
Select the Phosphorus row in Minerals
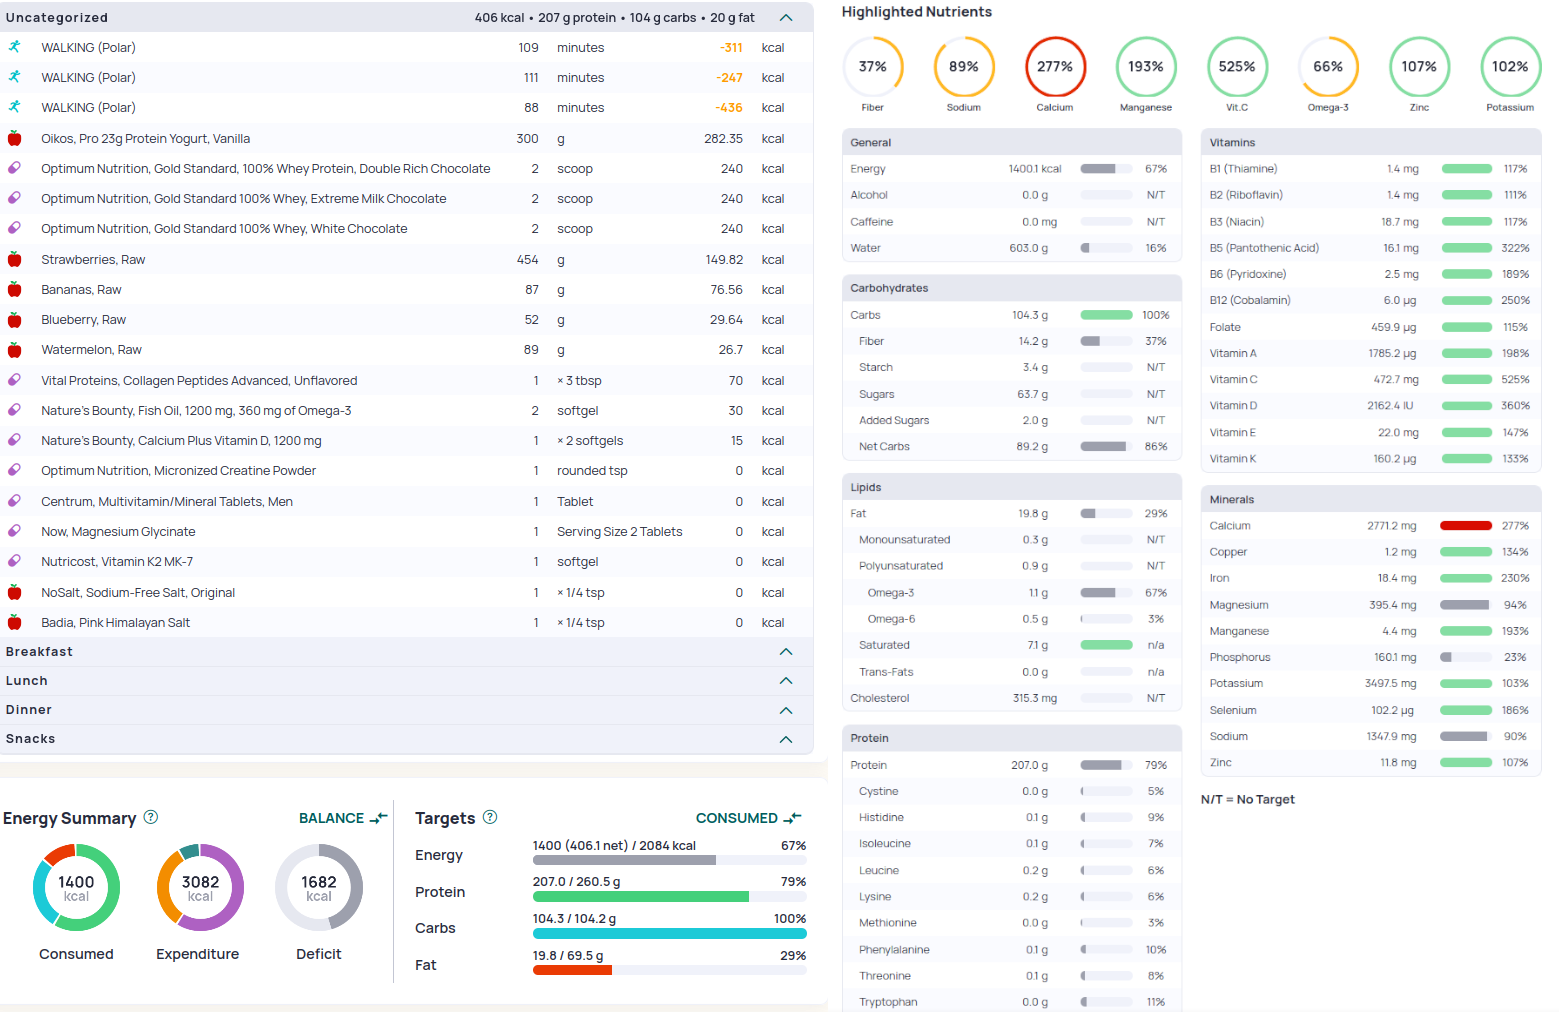tap(1370, 657)
